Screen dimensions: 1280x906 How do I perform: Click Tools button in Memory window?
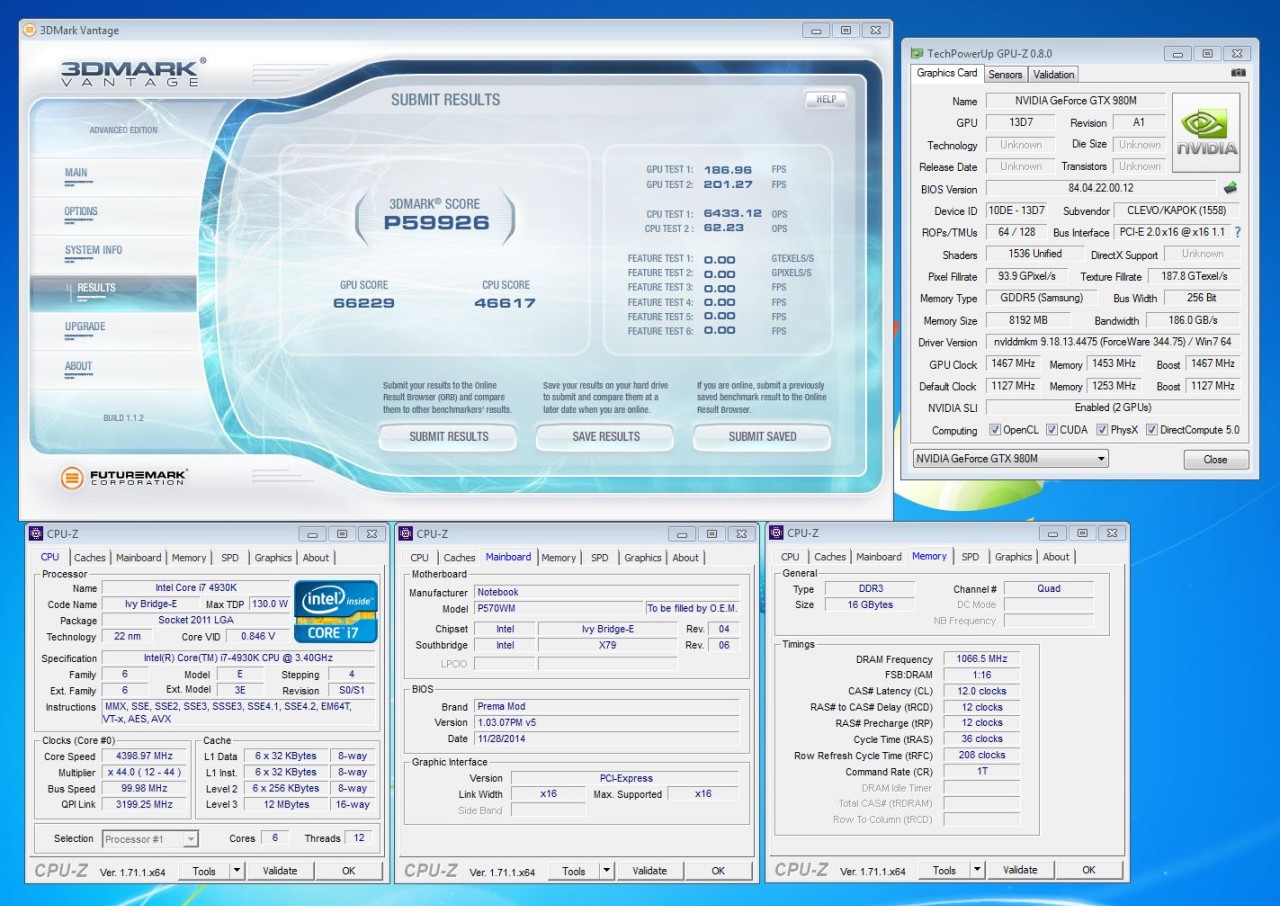point(944,870)
